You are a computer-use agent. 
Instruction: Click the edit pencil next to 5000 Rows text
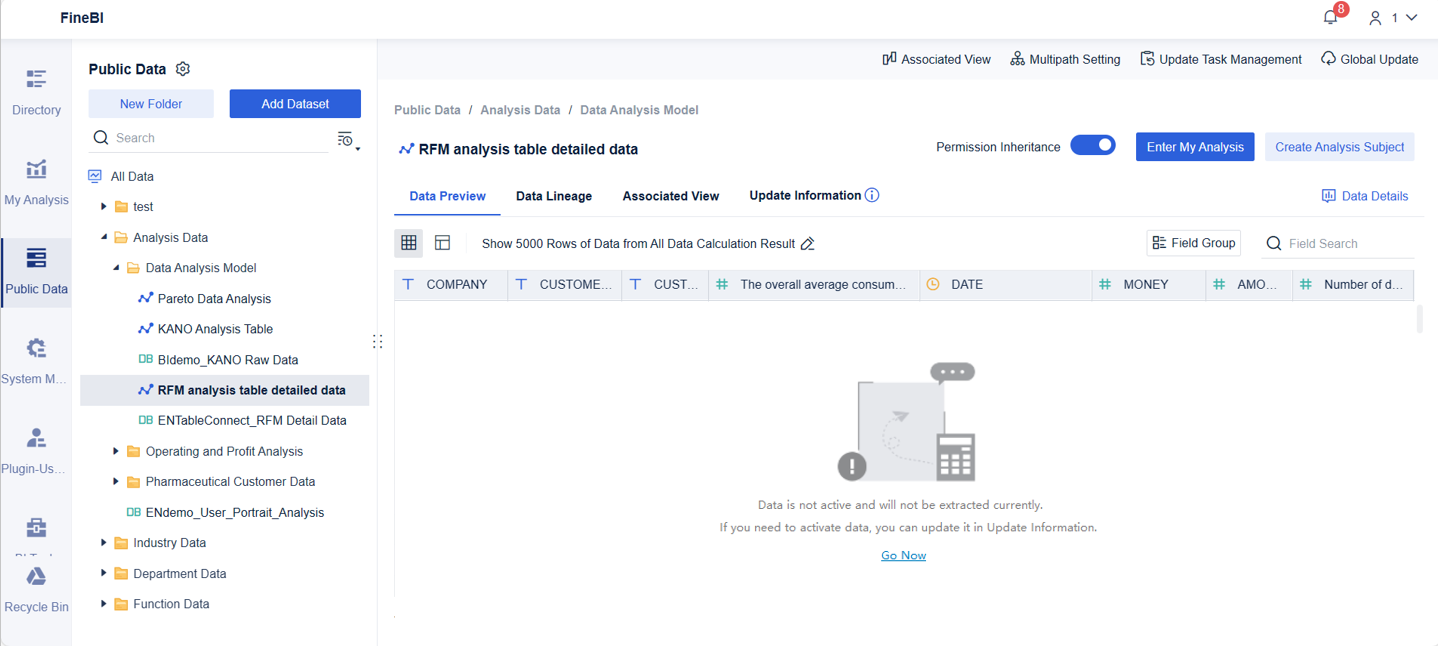(808, 243)
